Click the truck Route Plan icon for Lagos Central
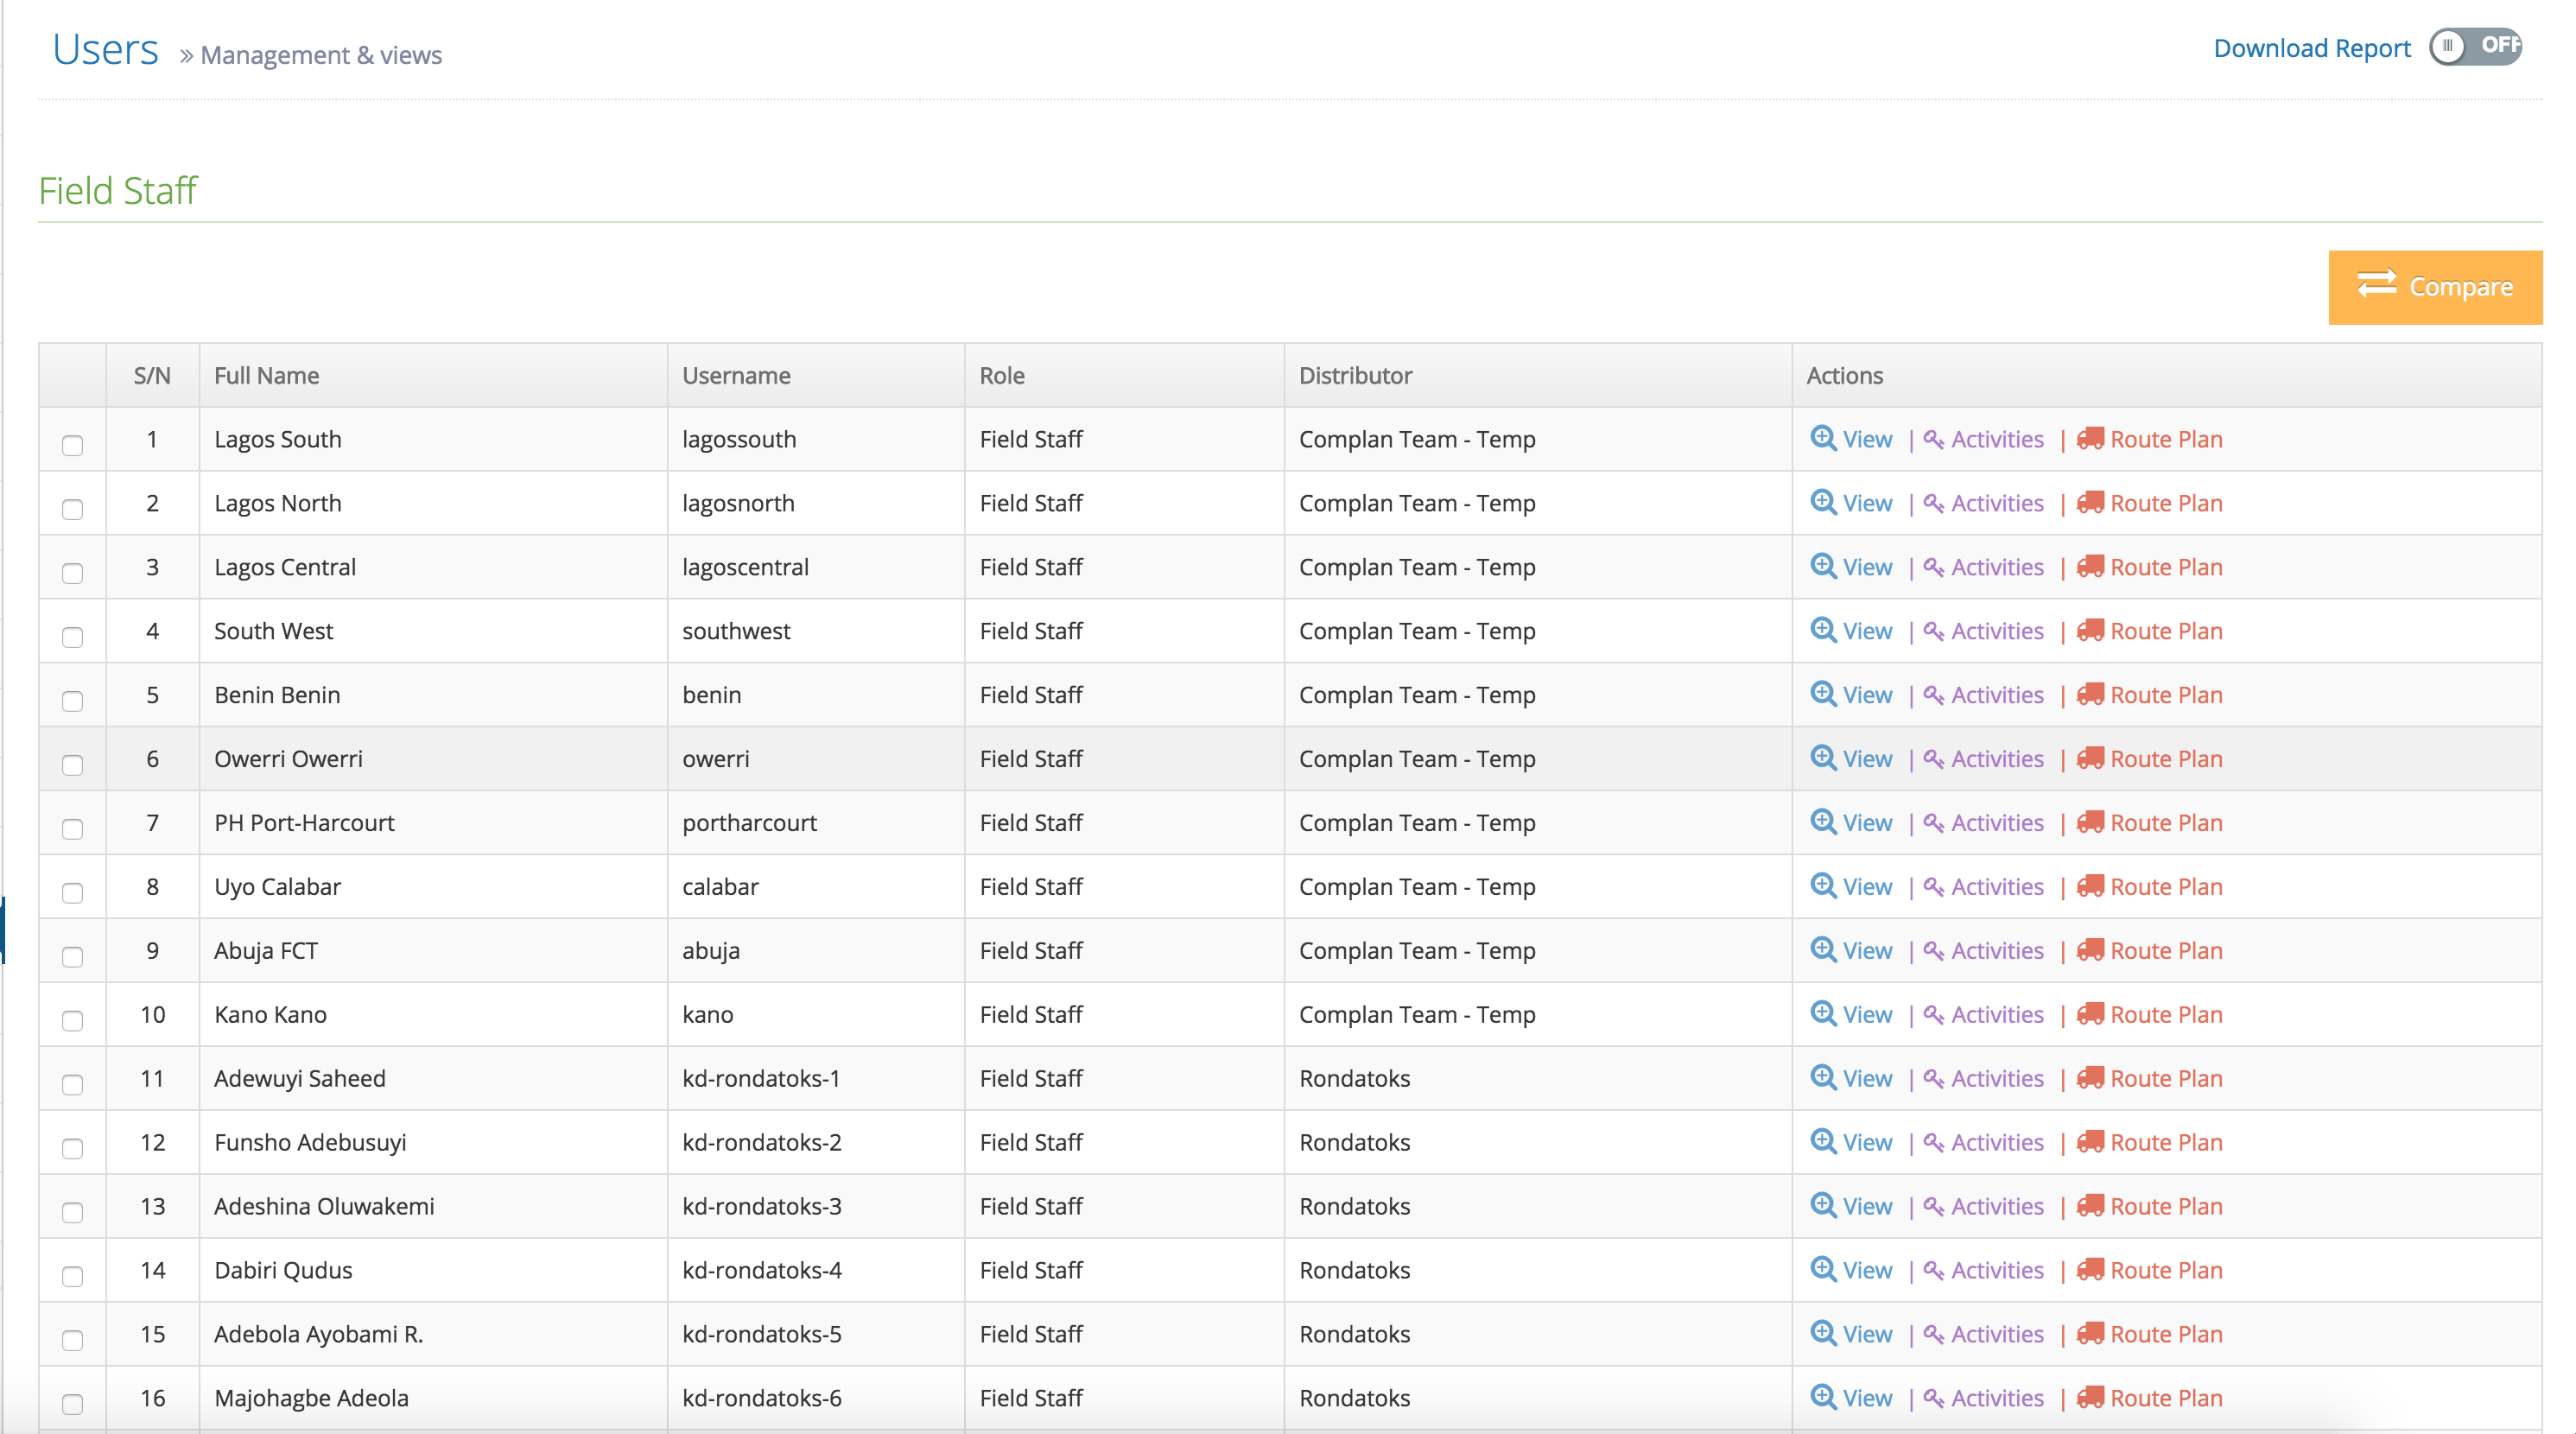The height and width of the screenshot is (1434, 2576). tap(2089, 566)
